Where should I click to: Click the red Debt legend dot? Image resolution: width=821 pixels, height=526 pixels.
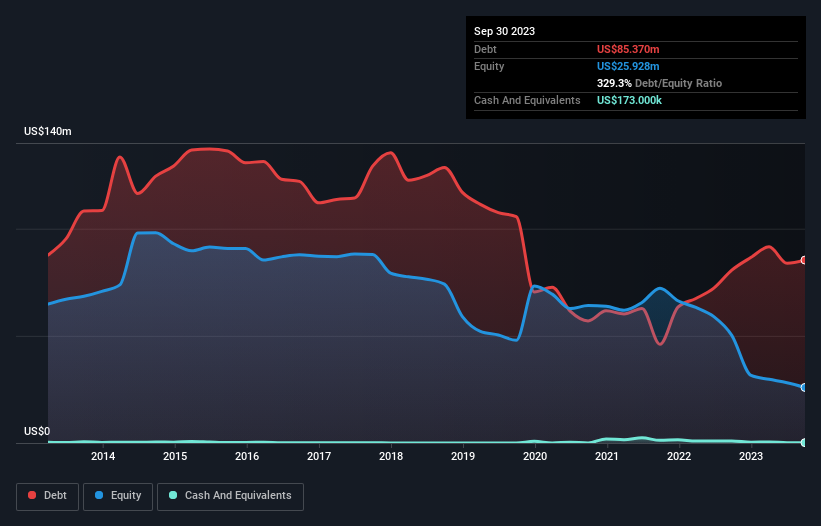coord(32,495)
